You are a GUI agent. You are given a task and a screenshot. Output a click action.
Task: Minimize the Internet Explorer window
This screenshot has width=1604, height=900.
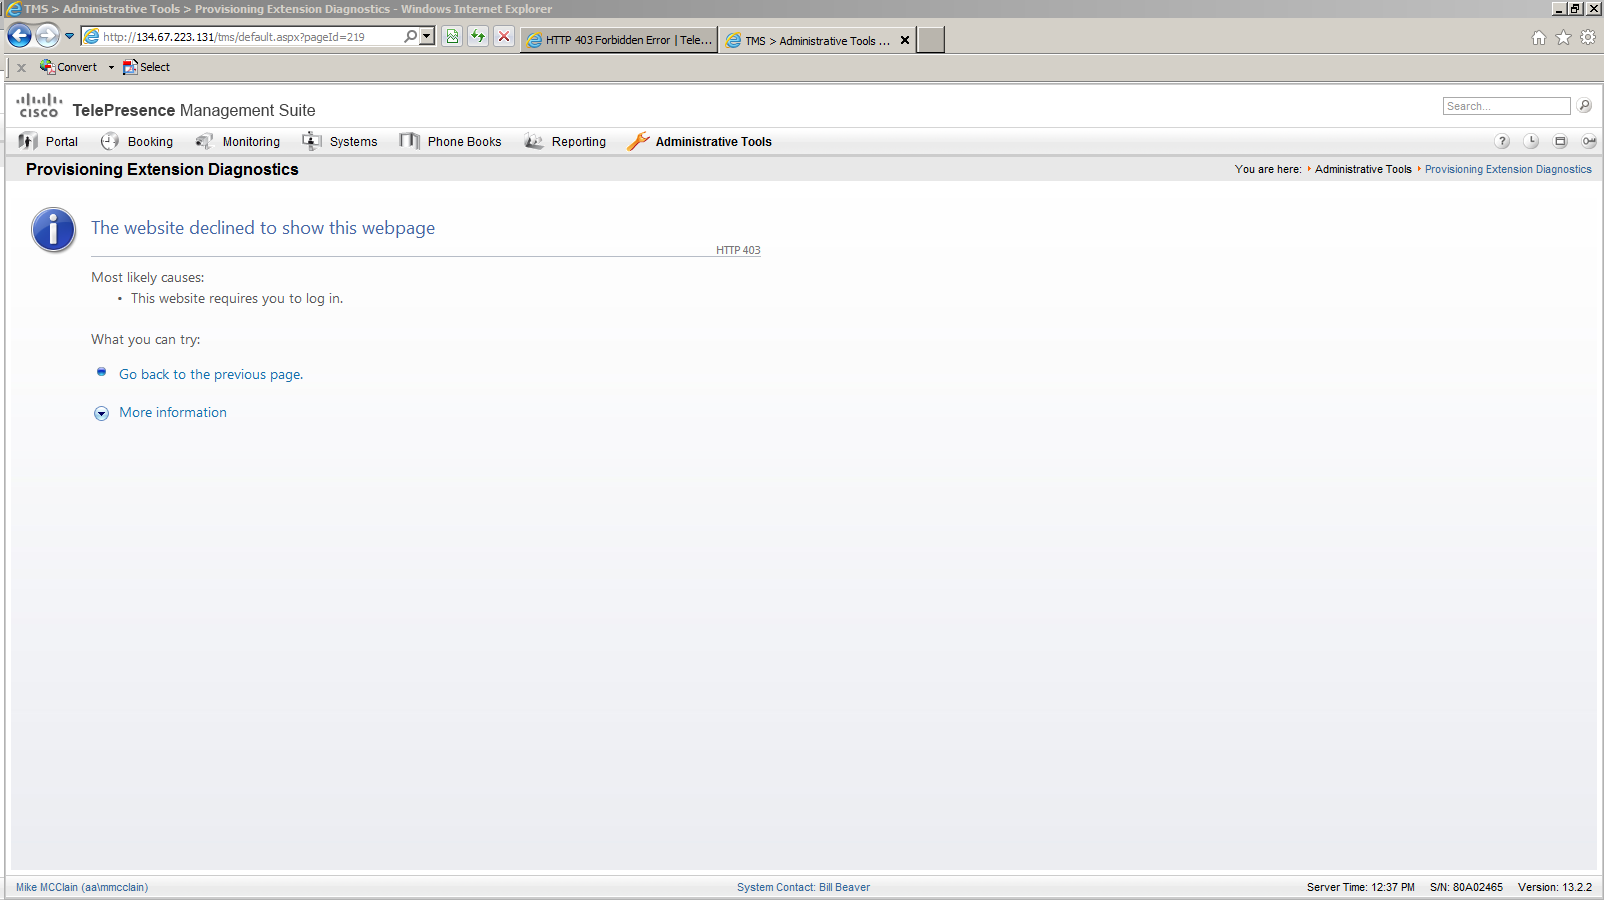click(x=1558, y=8)
